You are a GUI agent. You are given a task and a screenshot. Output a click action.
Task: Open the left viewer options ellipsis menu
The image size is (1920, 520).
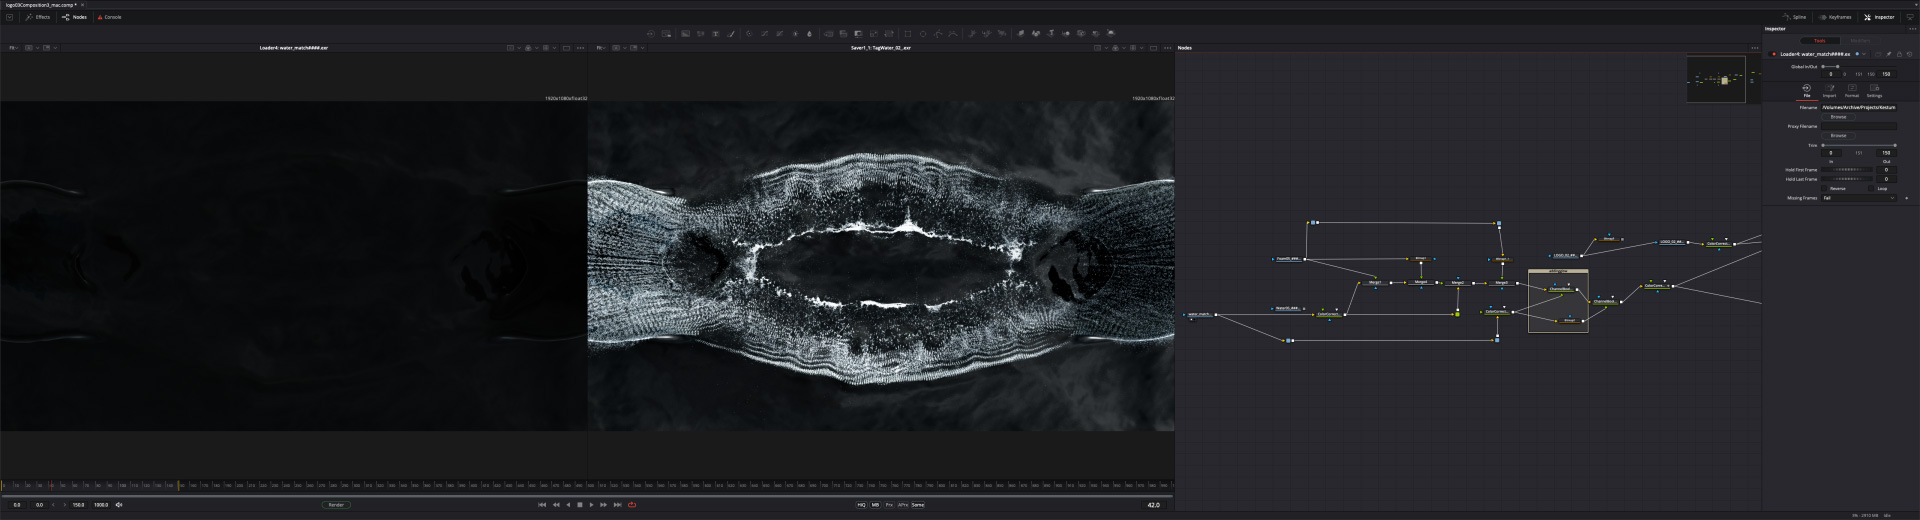pos(580,48)
